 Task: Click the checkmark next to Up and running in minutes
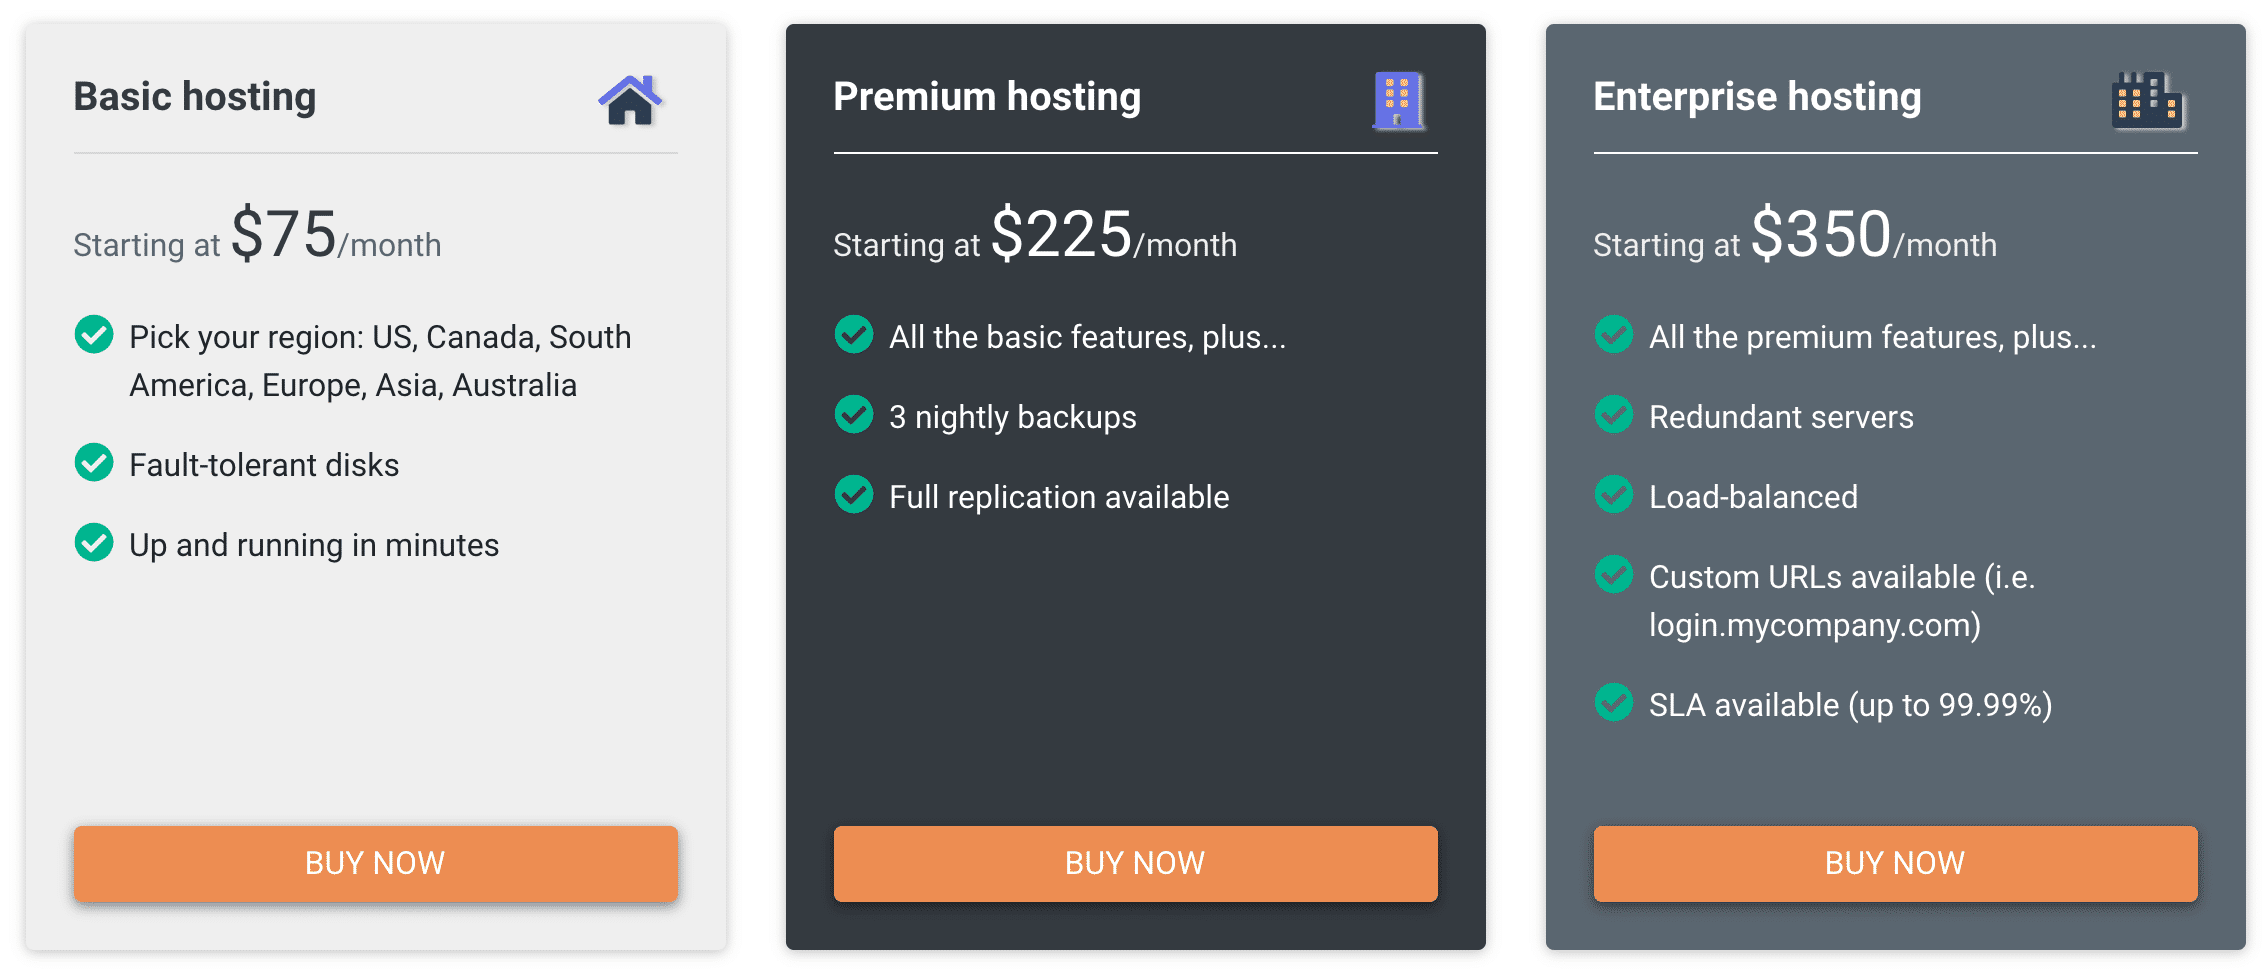pyautogui.click(x=93, y=543)
